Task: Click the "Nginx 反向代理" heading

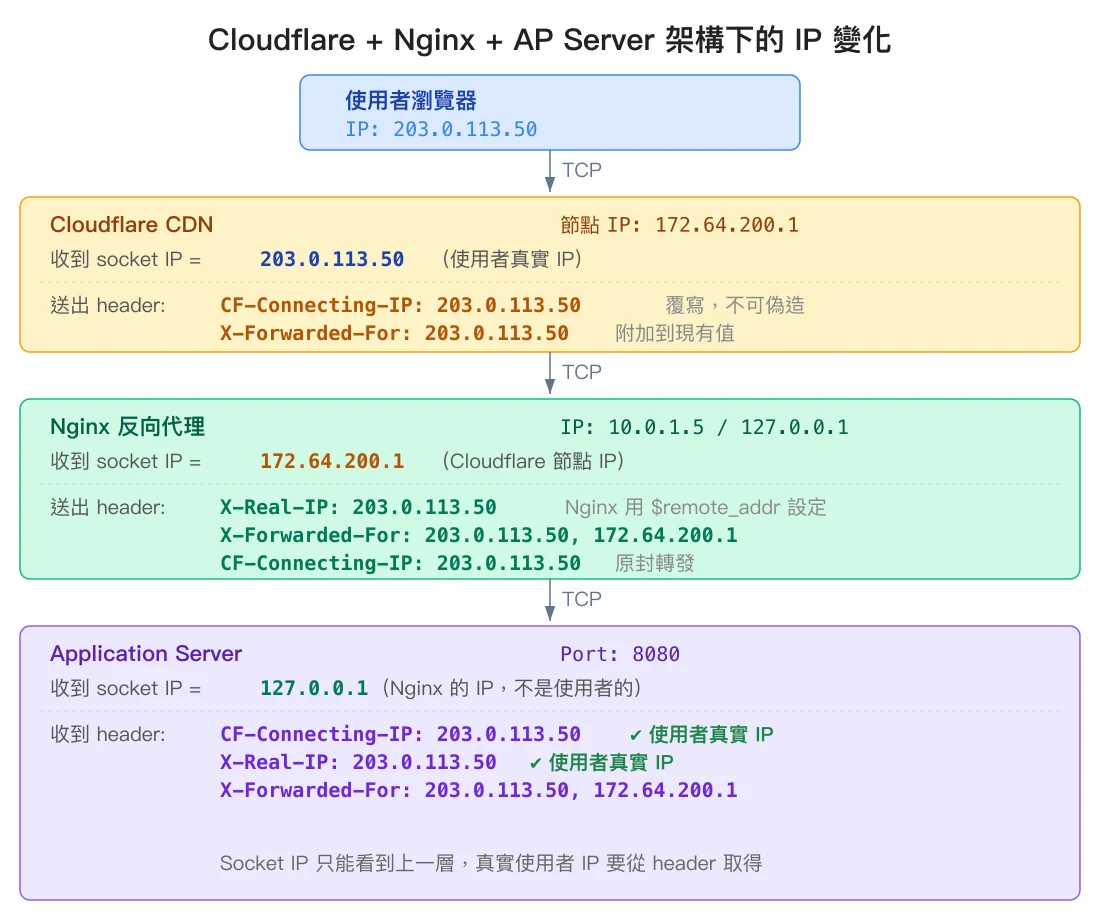Action: tap(128, 427)
